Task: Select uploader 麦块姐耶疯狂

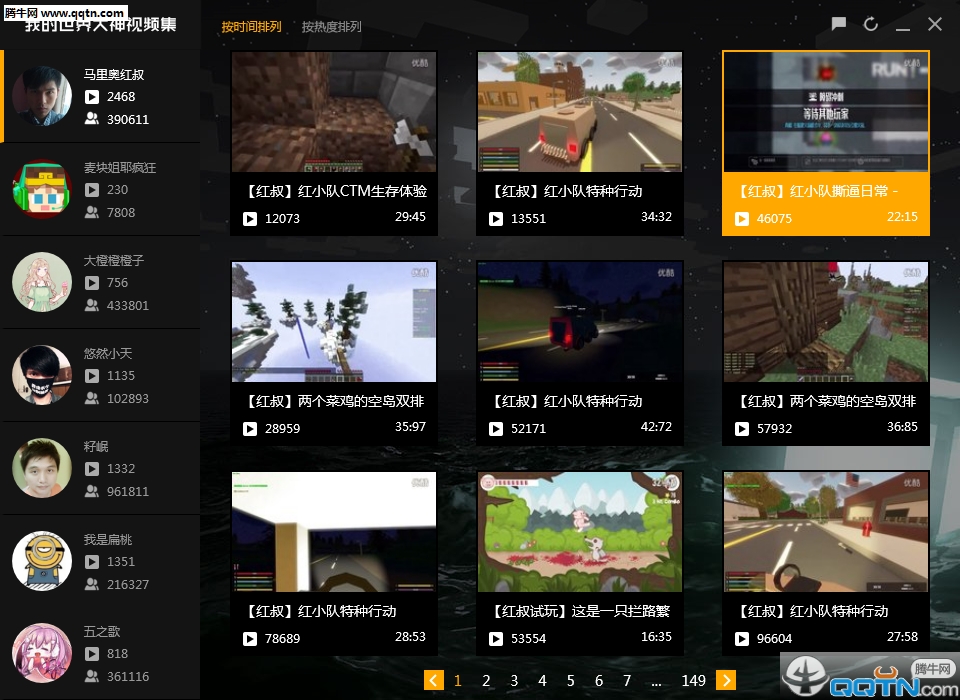Action: point(100,189)
